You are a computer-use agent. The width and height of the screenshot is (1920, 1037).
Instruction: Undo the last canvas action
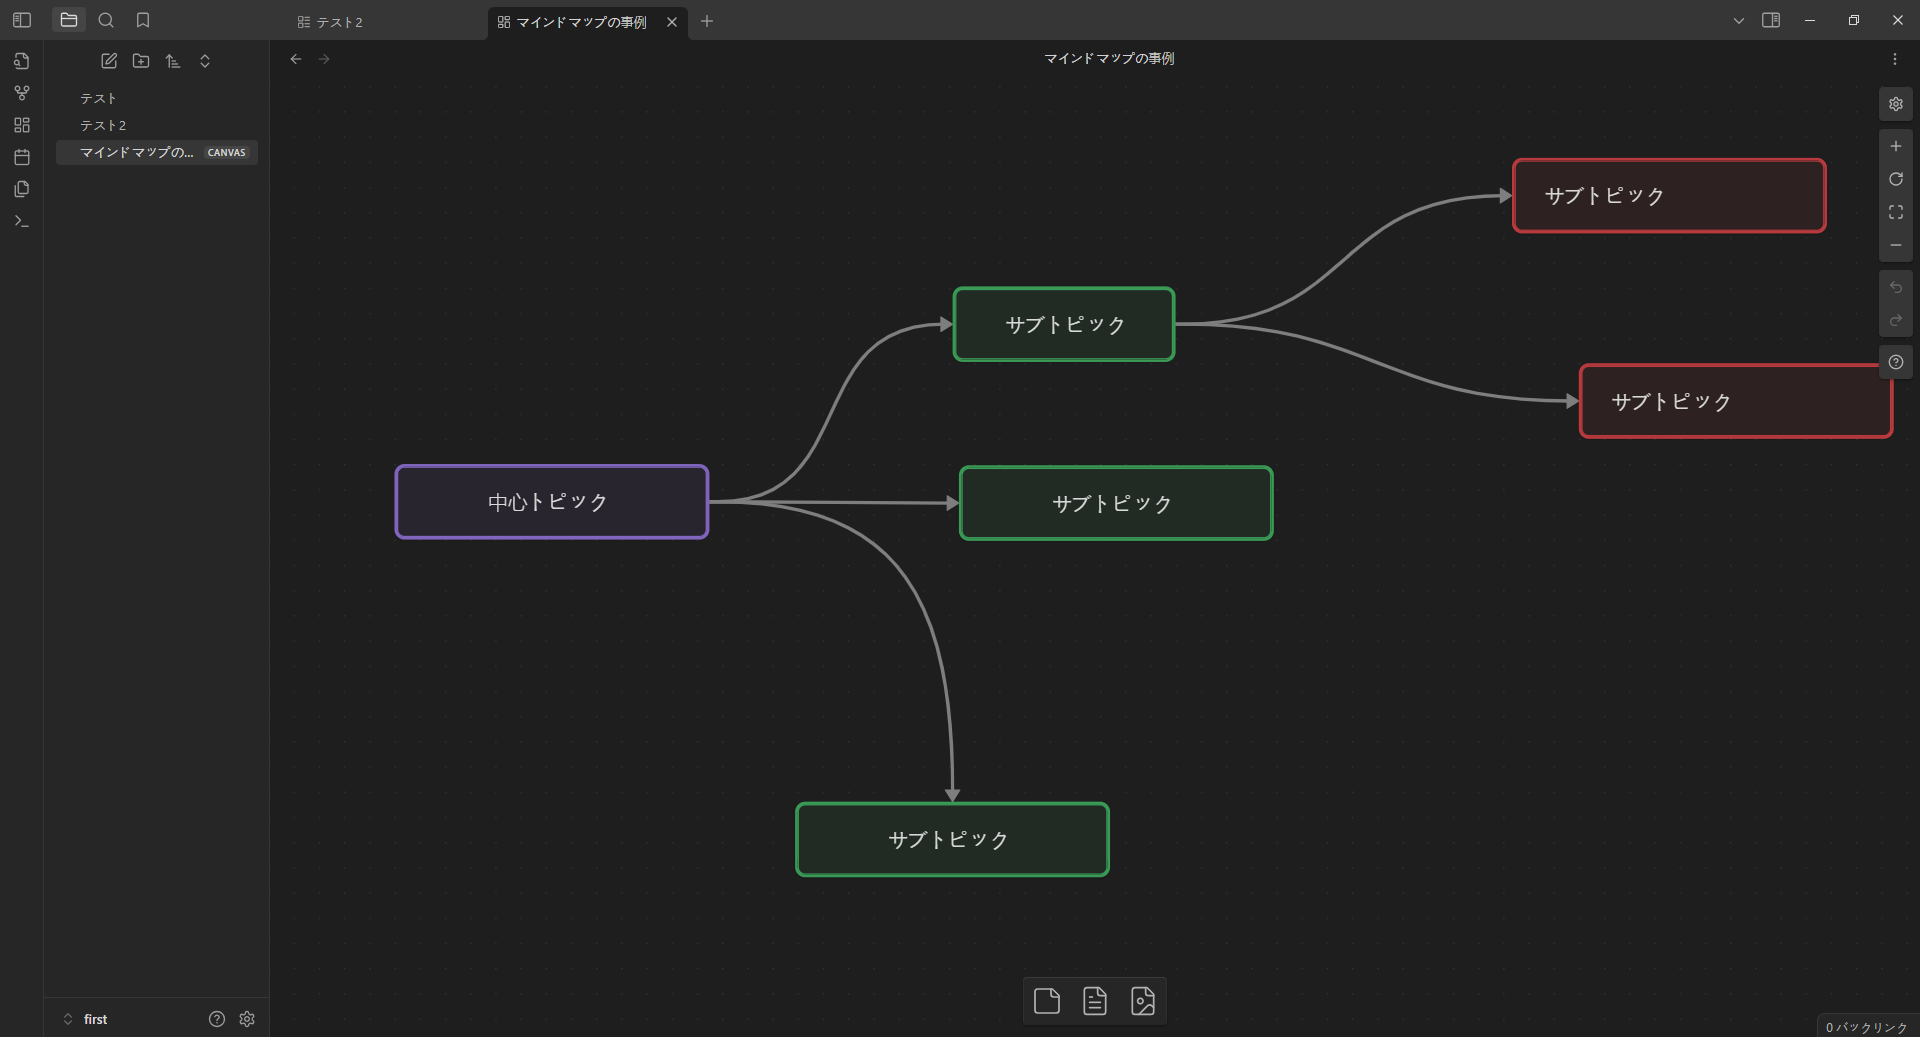click(x=1896, y=288)
